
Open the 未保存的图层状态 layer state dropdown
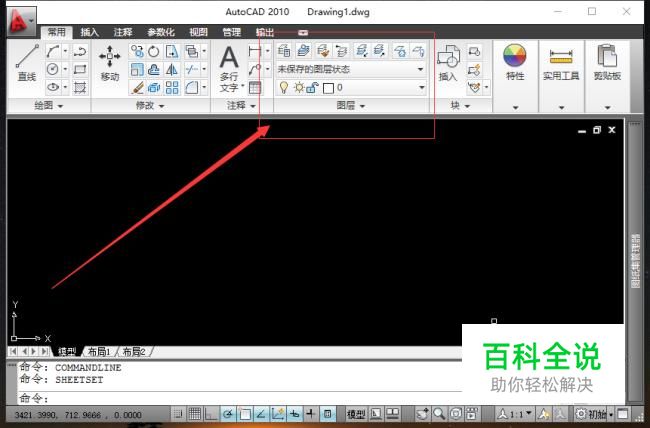pos(351,69)
